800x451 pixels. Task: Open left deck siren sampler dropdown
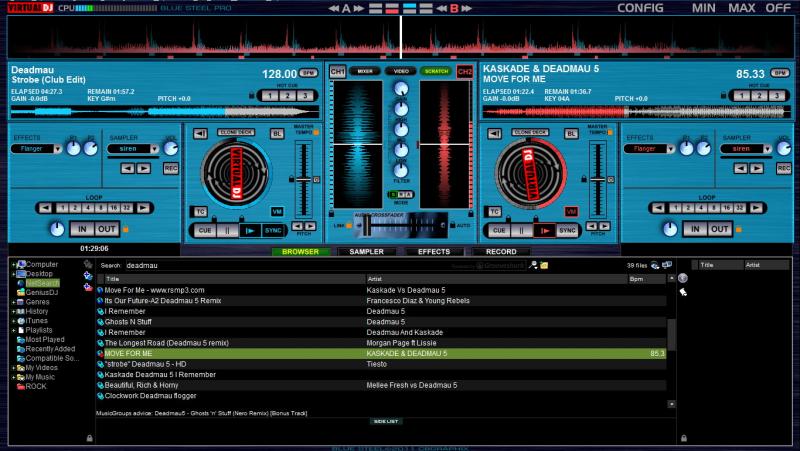pos(154,149)
